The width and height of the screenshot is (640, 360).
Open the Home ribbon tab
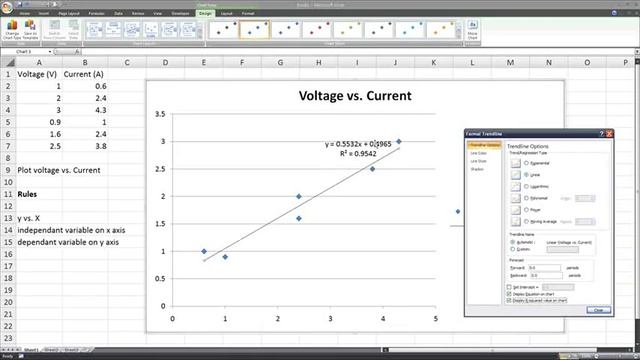pos(24,13)
